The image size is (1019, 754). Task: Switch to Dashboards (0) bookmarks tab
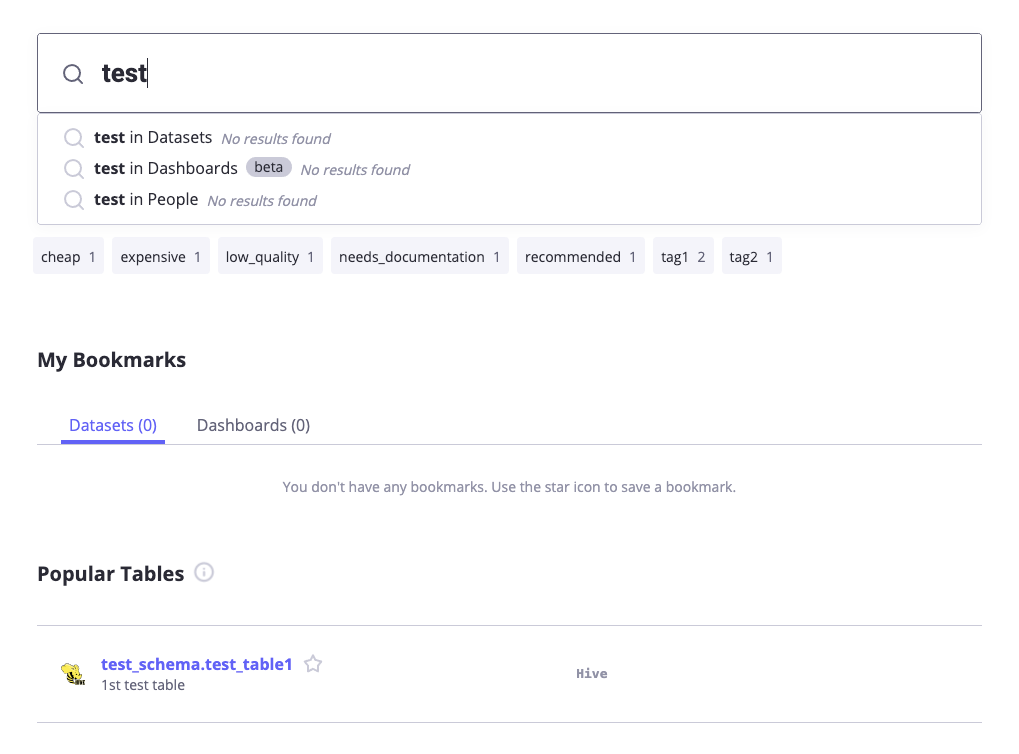tap(253, 425)
